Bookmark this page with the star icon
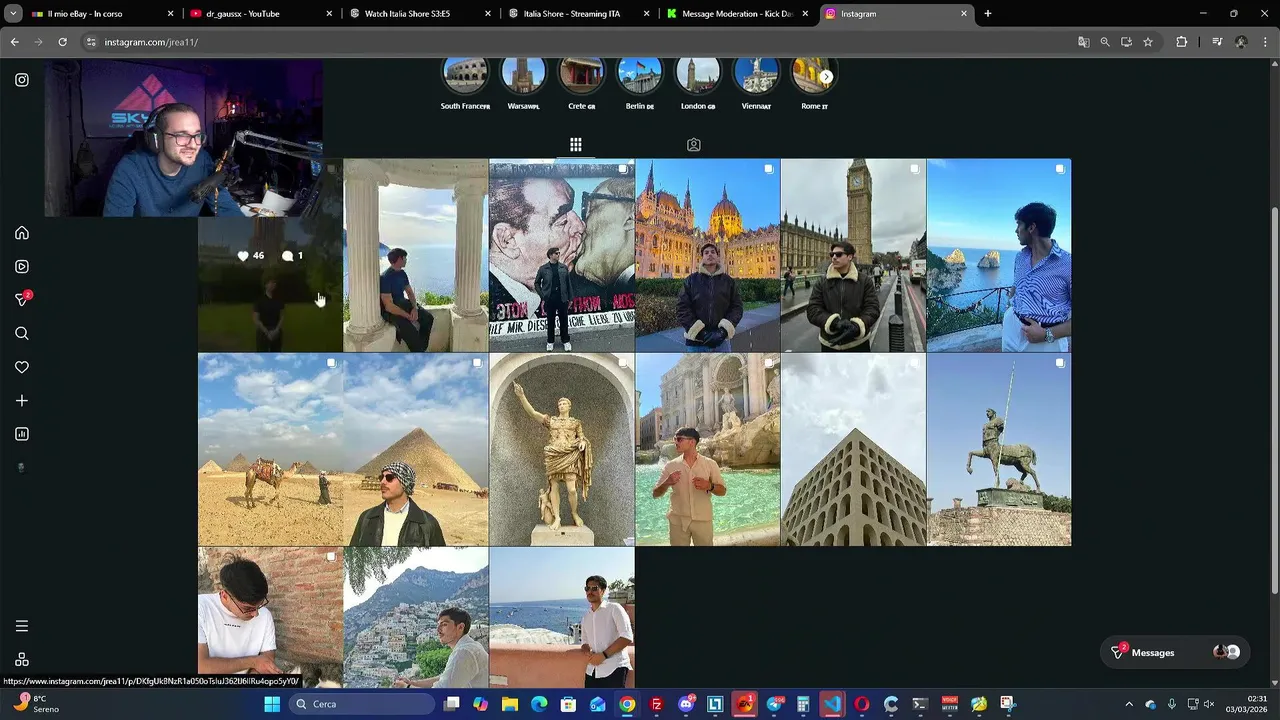The width and height of the screenshot is (1280, 720). (x=1148, y=42)
